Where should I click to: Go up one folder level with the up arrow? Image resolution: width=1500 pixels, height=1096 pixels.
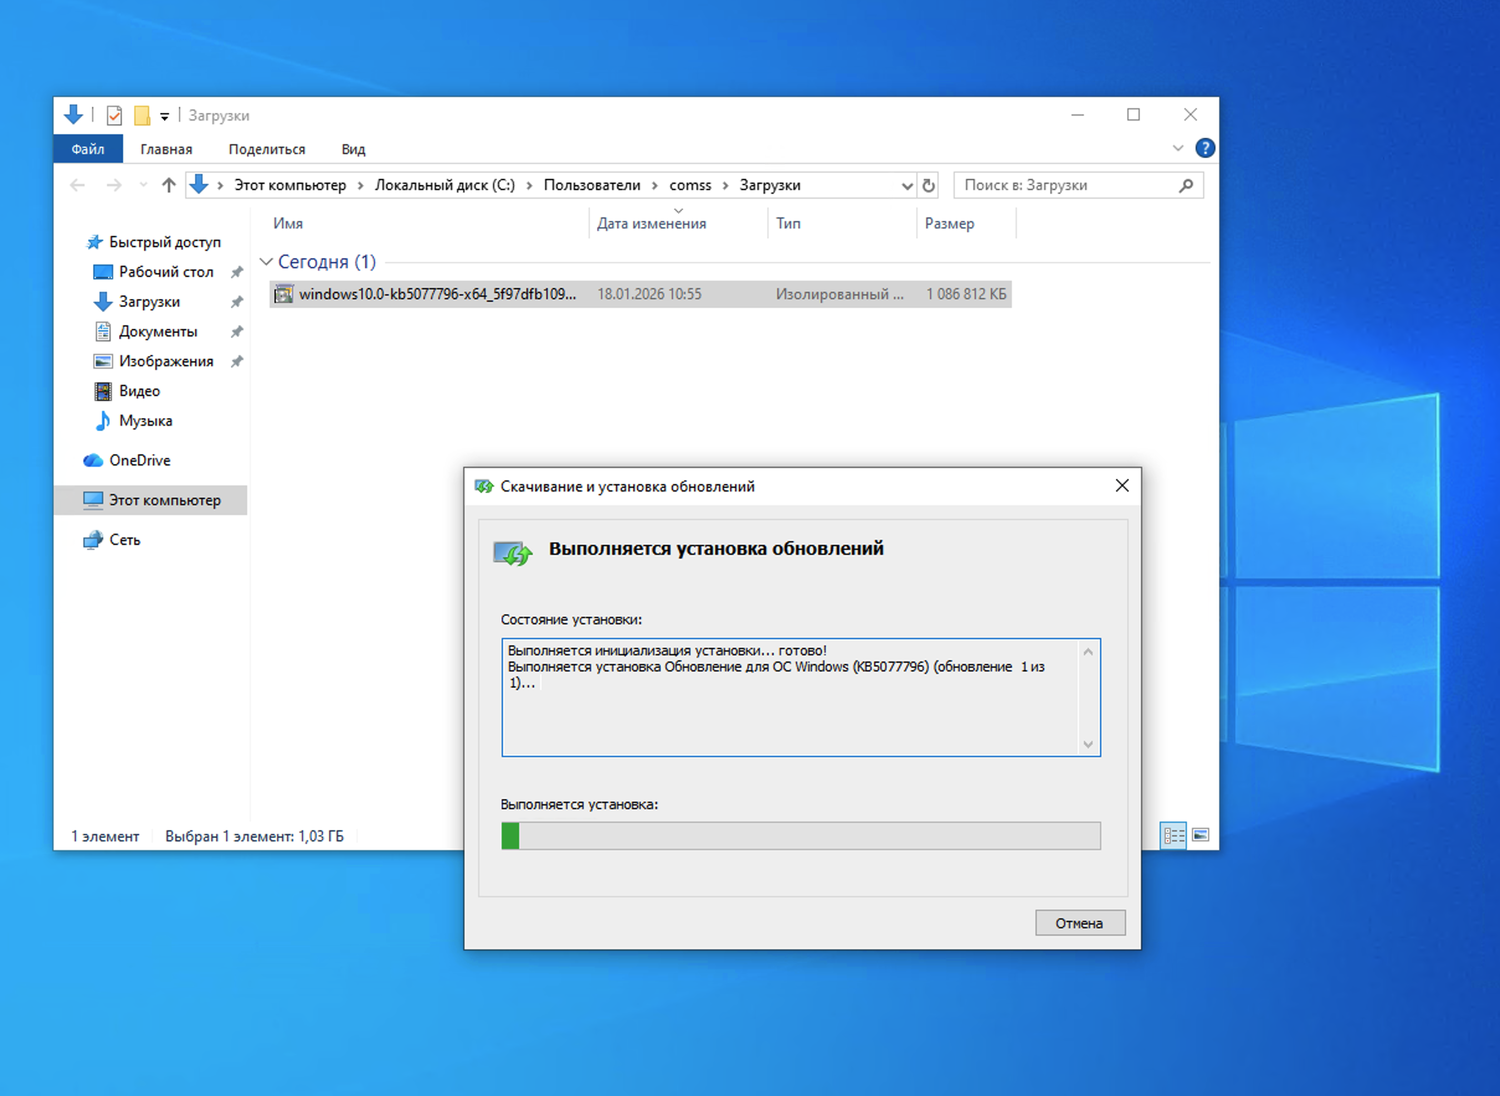coord(168,185)
